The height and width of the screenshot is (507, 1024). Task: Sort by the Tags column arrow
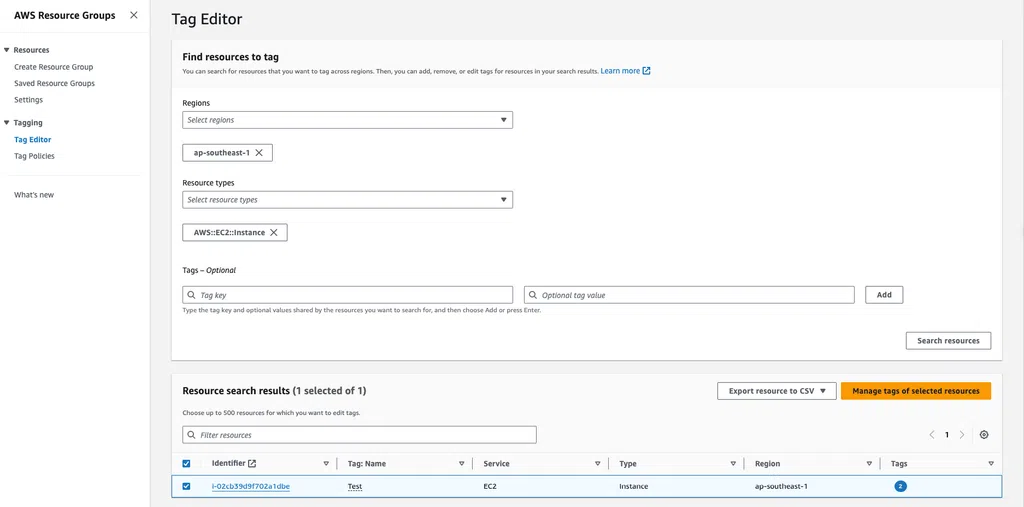[x=991, y=464]
